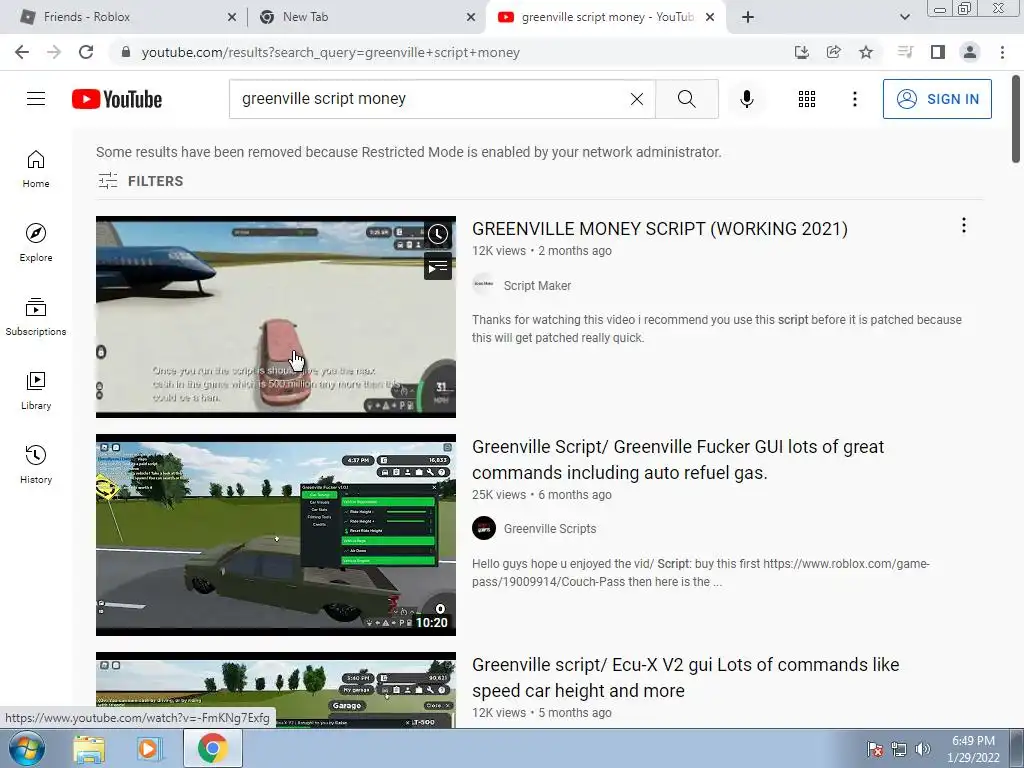Open Library in the sidebar
Viewport: 1024px width, 768px height.
(36, 391)
